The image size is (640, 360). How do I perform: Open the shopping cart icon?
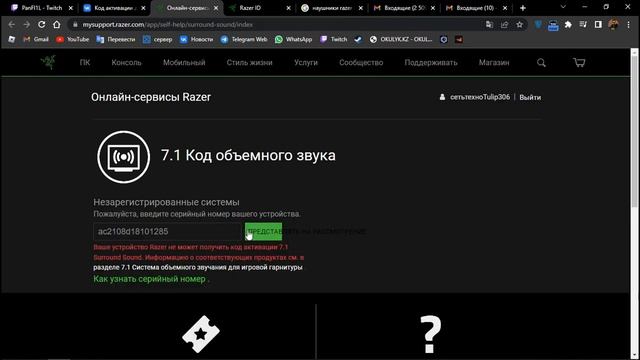pyautogui.click(x=579, y=62)
